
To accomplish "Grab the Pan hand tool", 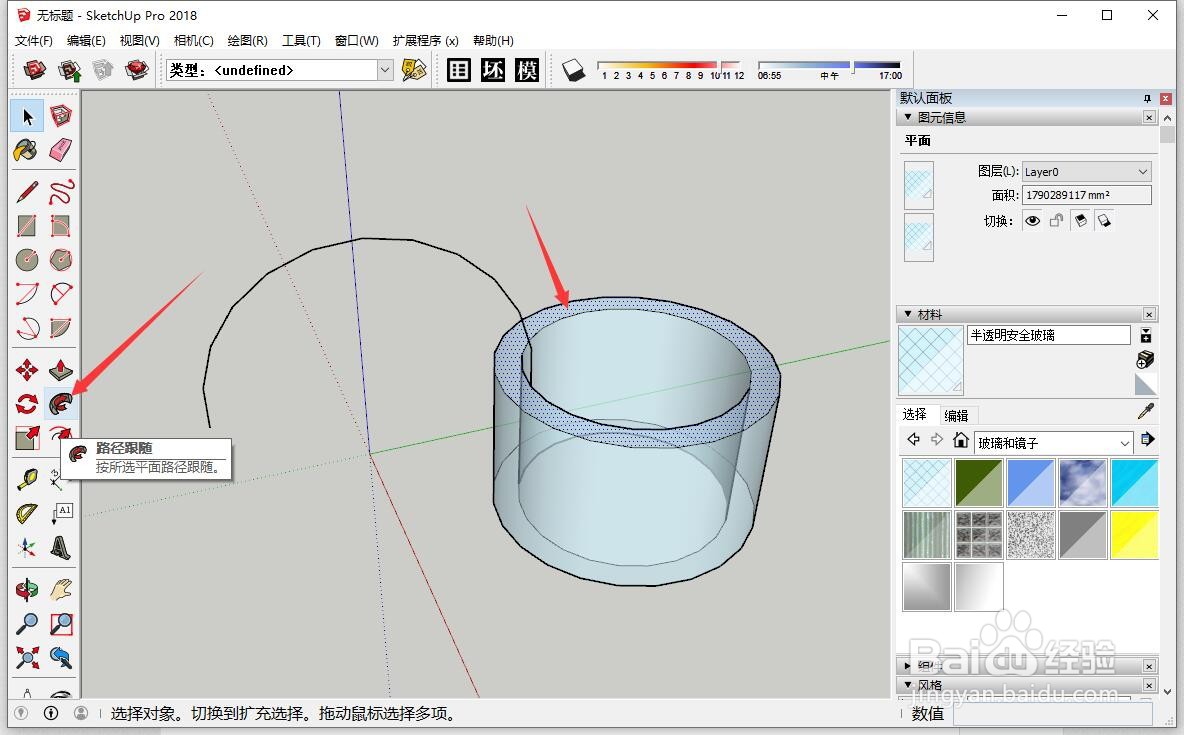I will [62, 589].
